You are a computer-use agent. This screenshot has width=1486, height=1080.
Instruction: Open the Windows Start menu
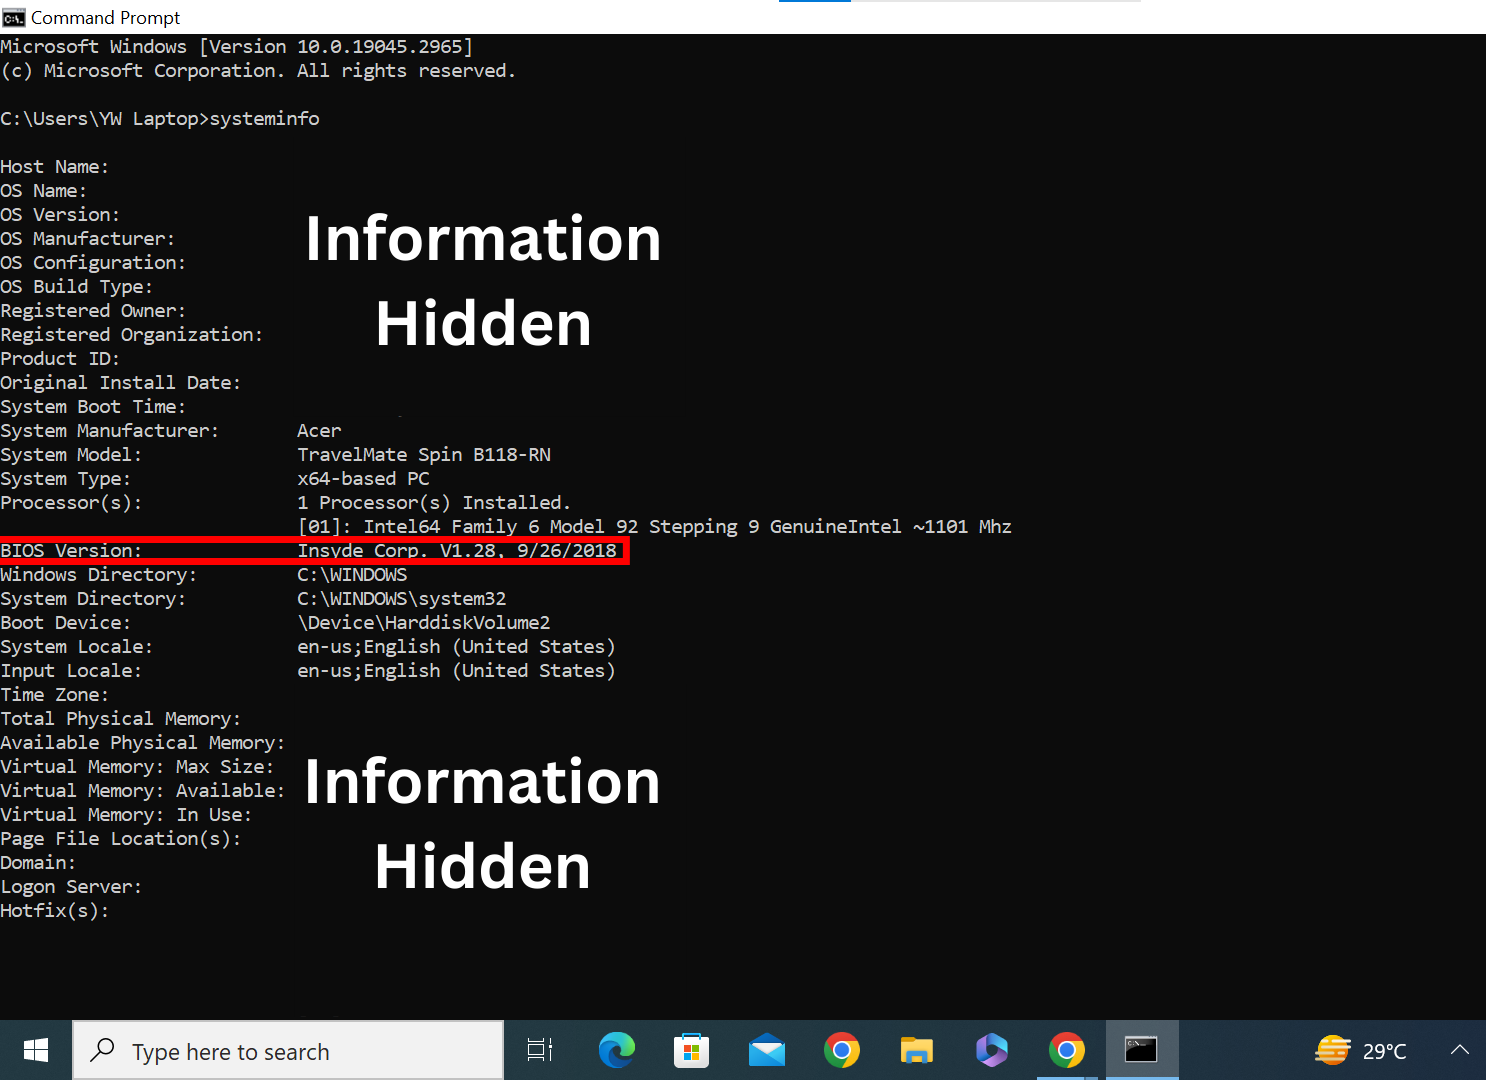(x=36, y=1050)
